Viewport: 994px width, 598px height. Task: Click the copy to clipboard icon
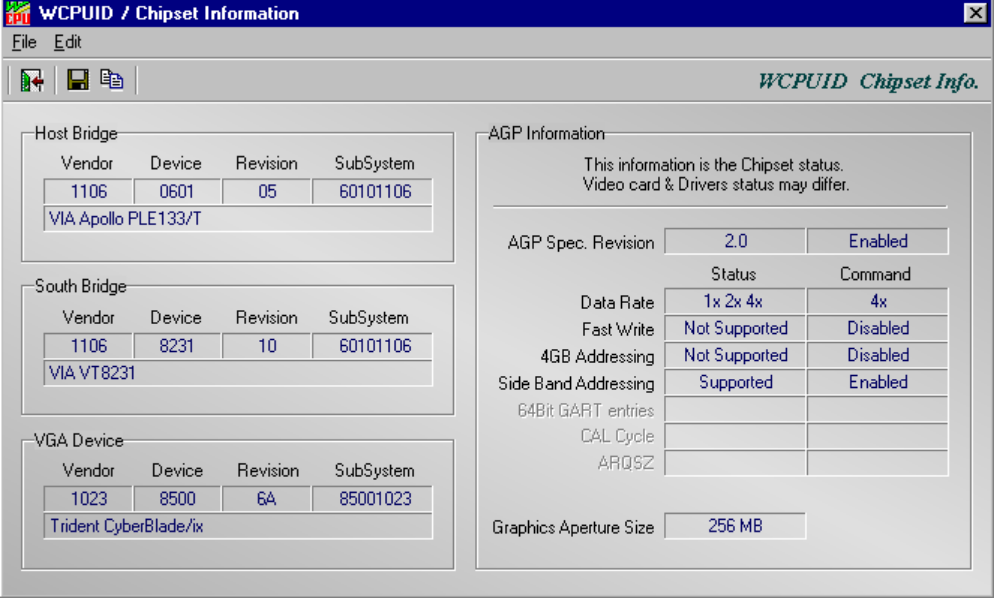coord(112,79)
